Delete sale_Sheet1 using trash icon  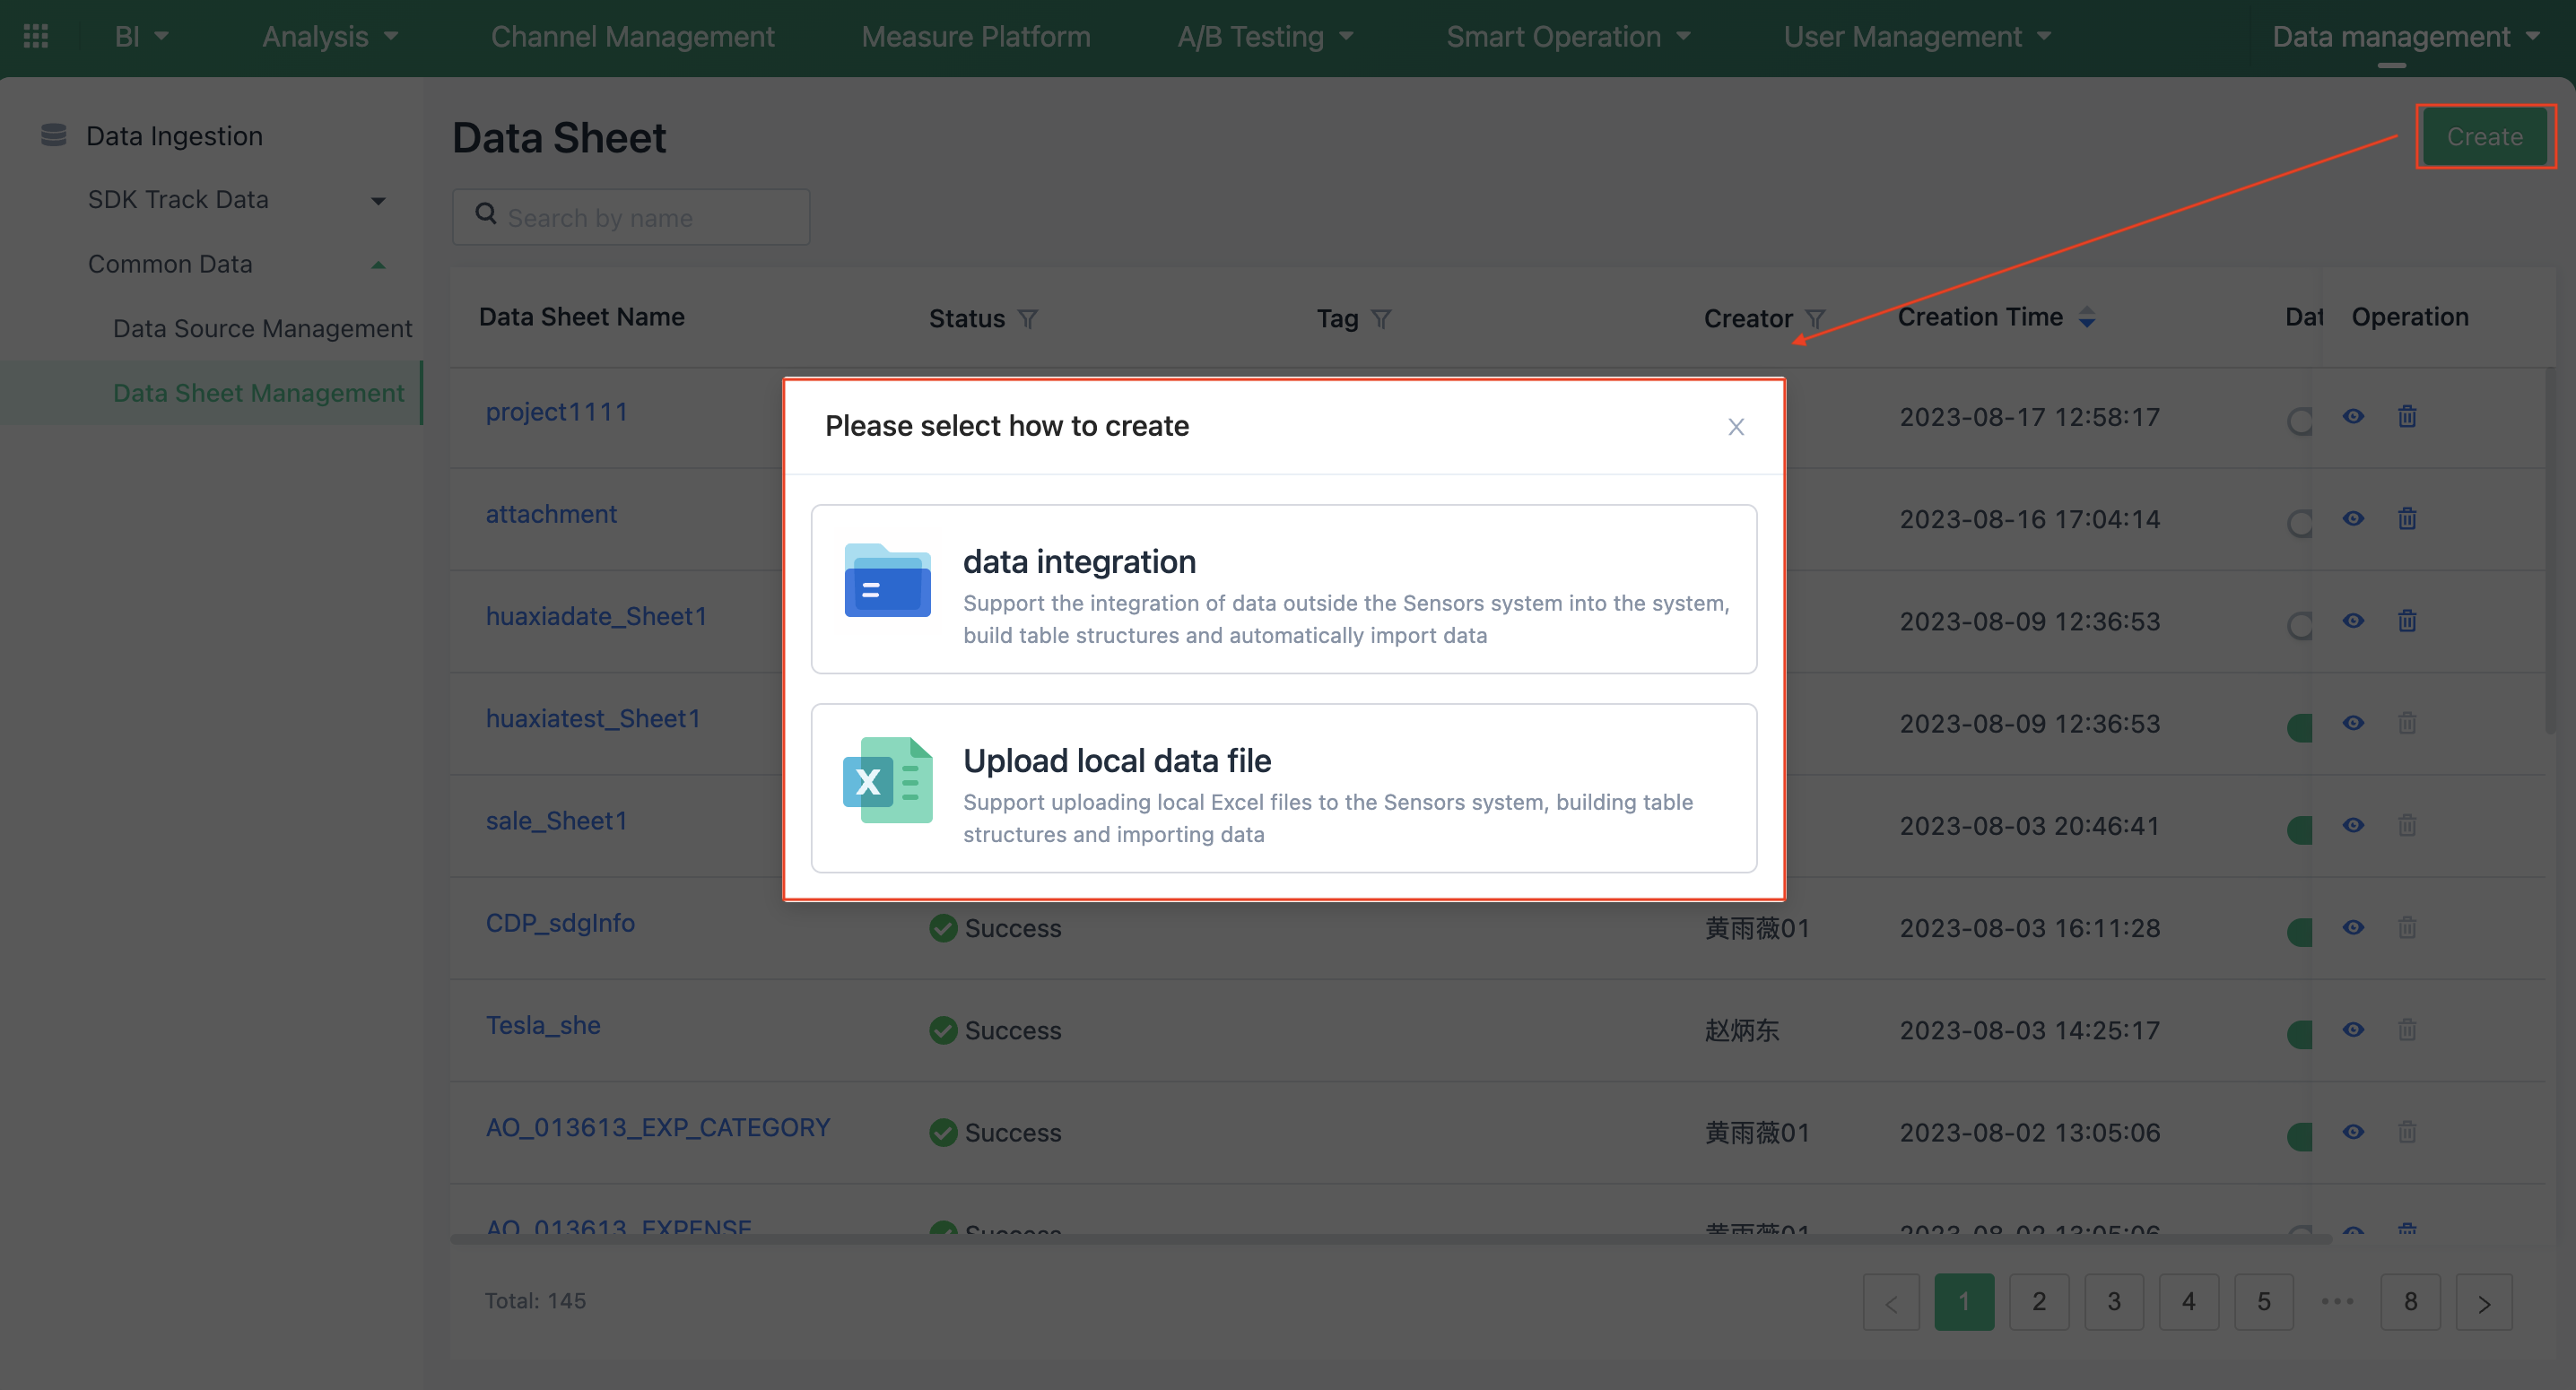coord(2407,825)
